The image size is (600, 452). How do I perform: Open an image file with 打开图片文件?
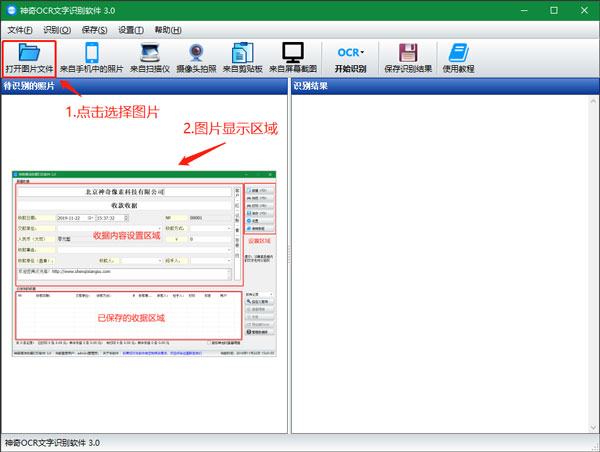29,59
